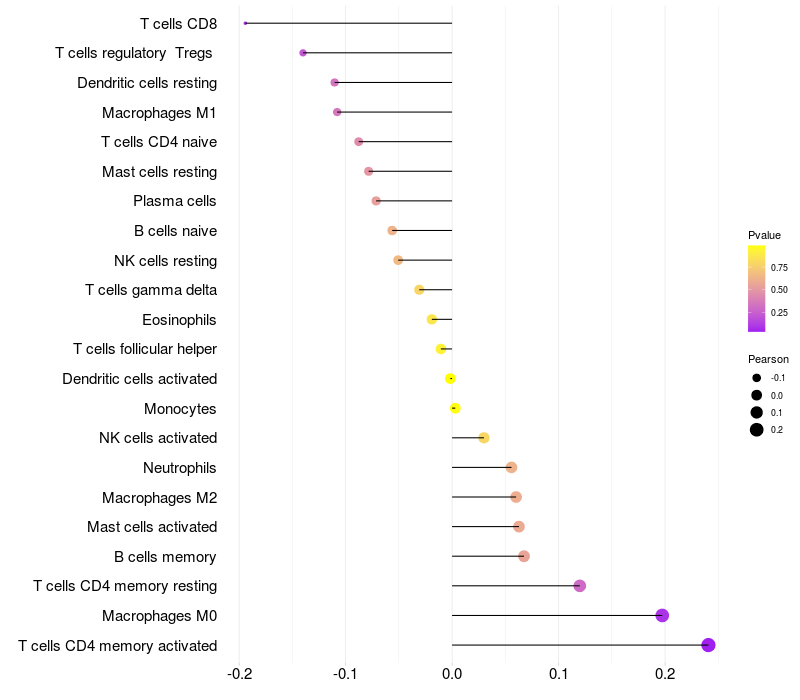
Task: Click the Pvalue gradient color bar
Action: click(x=757, y=288)
